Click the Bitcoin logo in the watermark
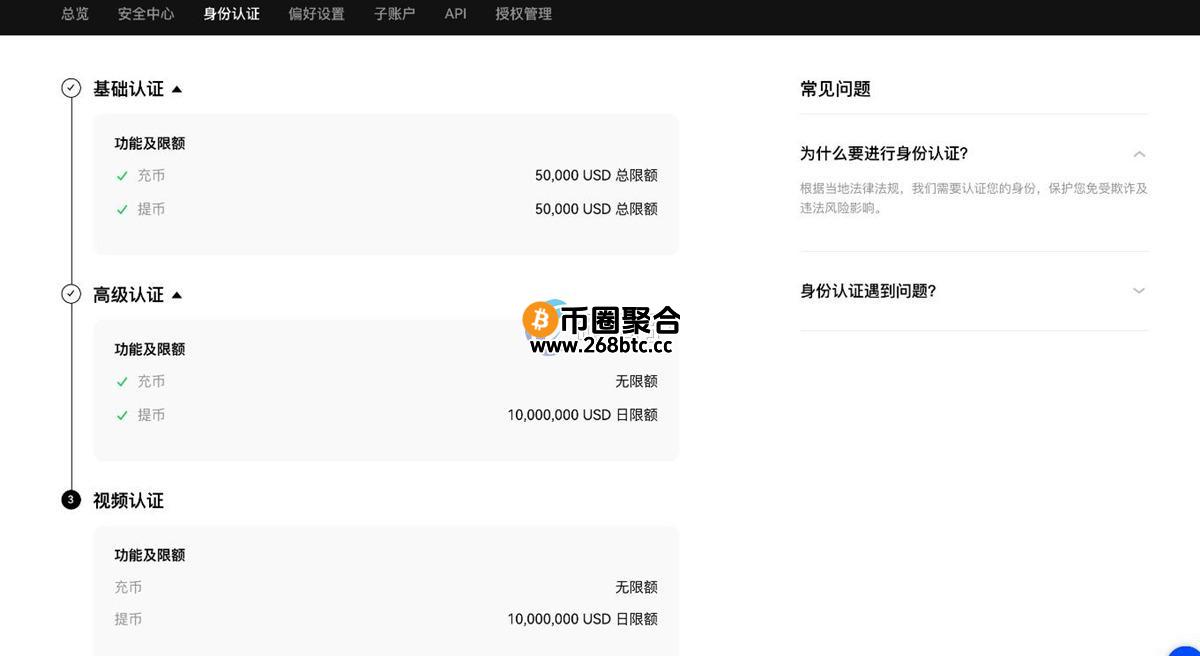The image size is (1200, 656). (539, 320)
